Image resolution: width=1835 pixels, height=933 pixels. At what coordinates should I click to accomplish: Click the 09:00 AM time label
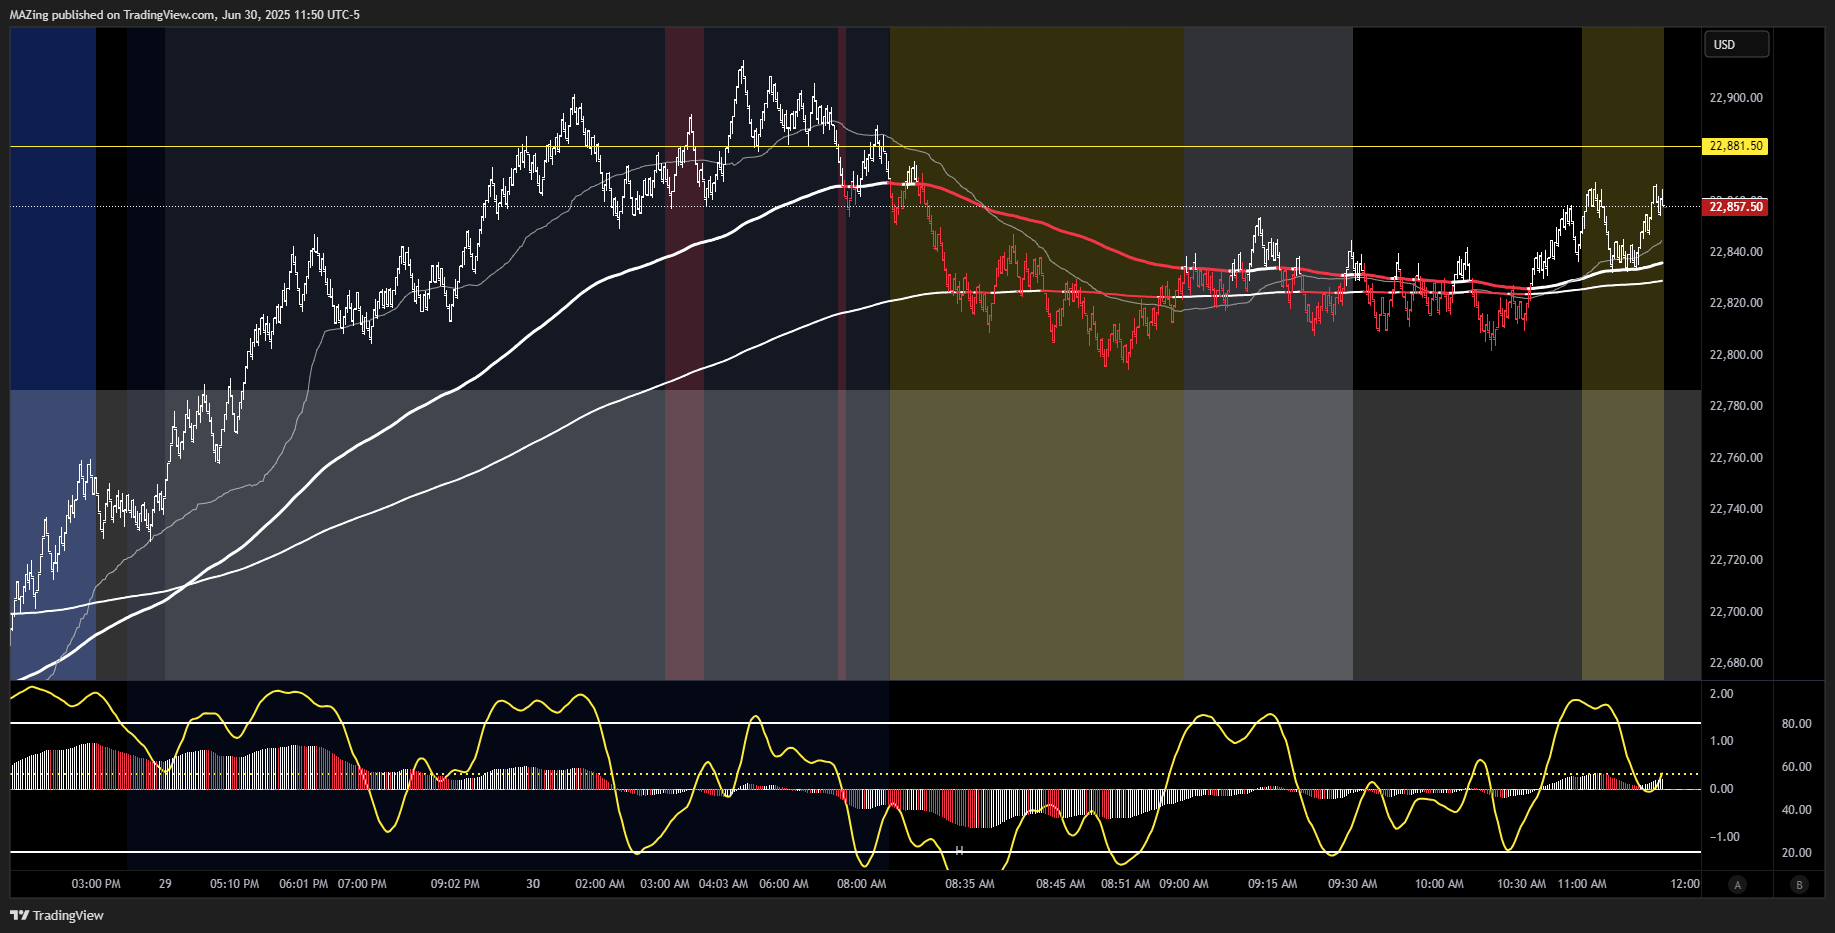1183,884
